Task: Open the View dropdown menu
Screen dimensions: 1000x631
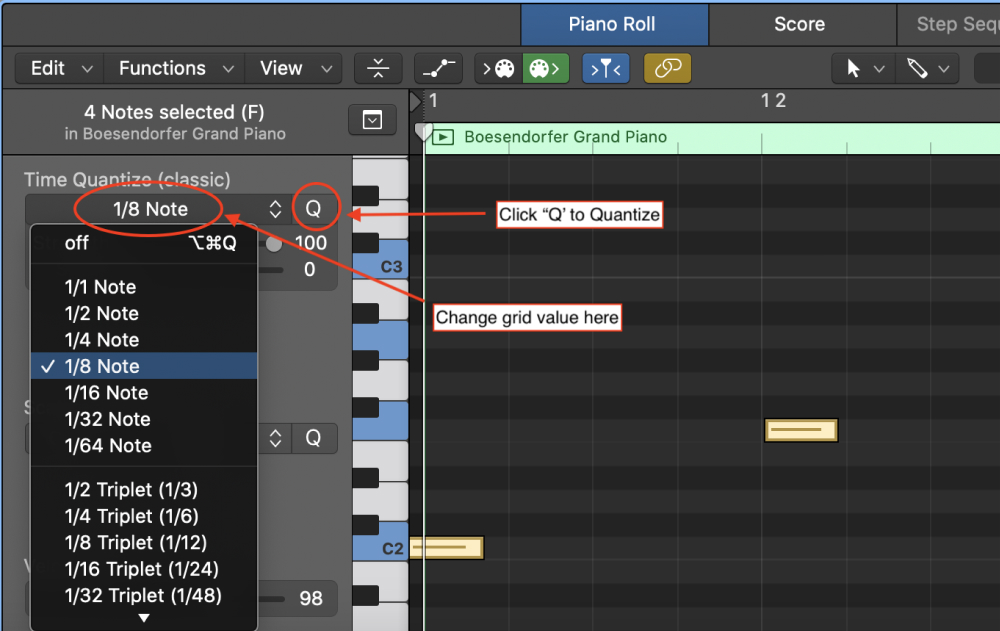Action: click(x=295, y=68)
